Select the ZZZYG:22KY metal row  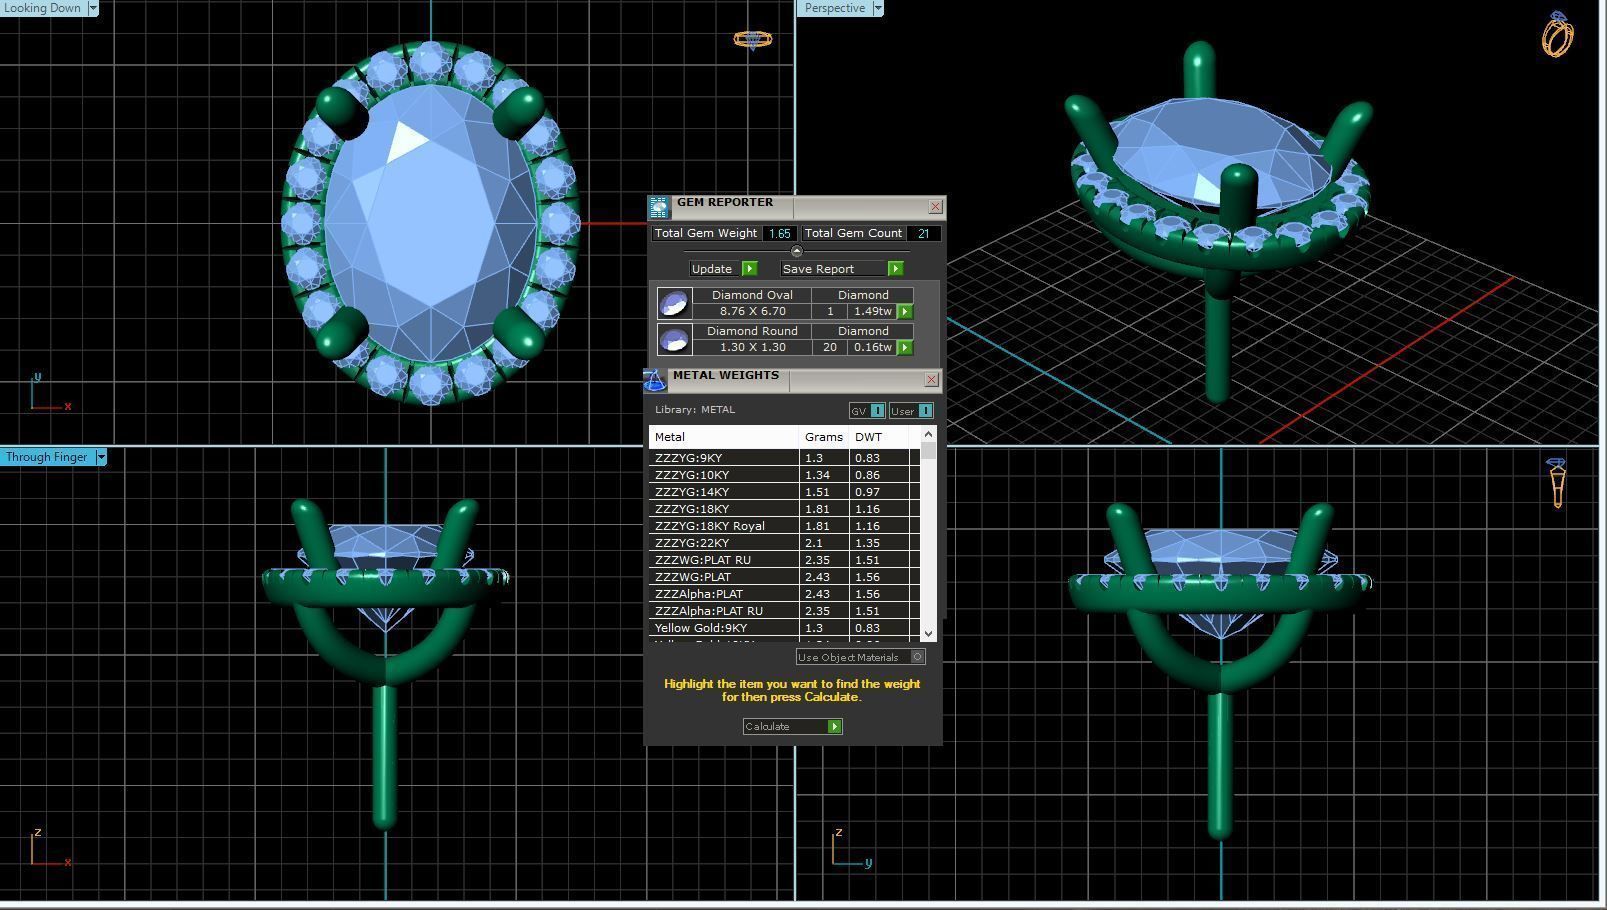[x=784, y=543]
